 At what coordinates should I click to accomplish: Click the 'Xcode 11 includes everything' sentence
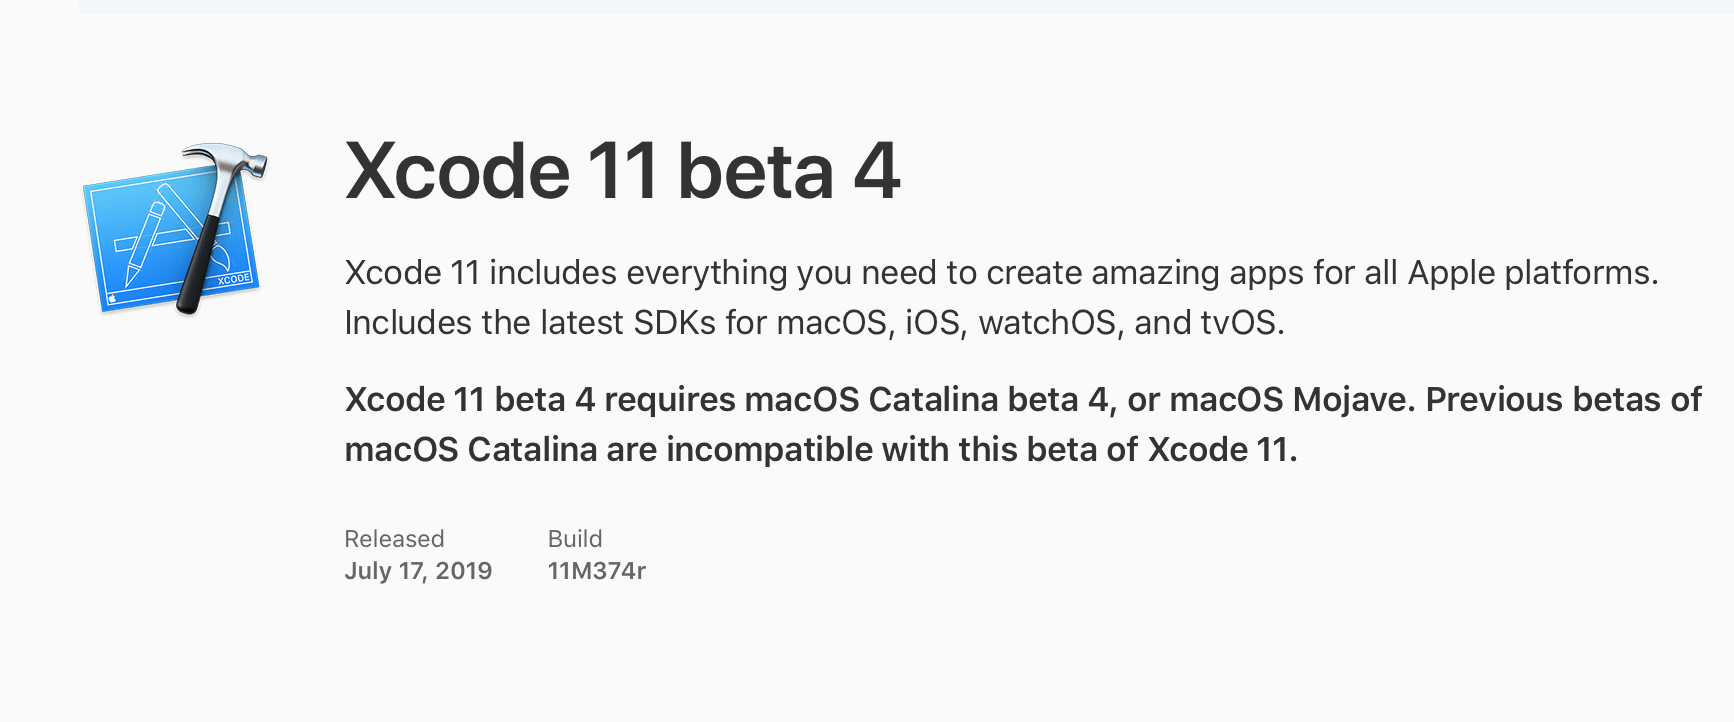(x=1001, y=272)
